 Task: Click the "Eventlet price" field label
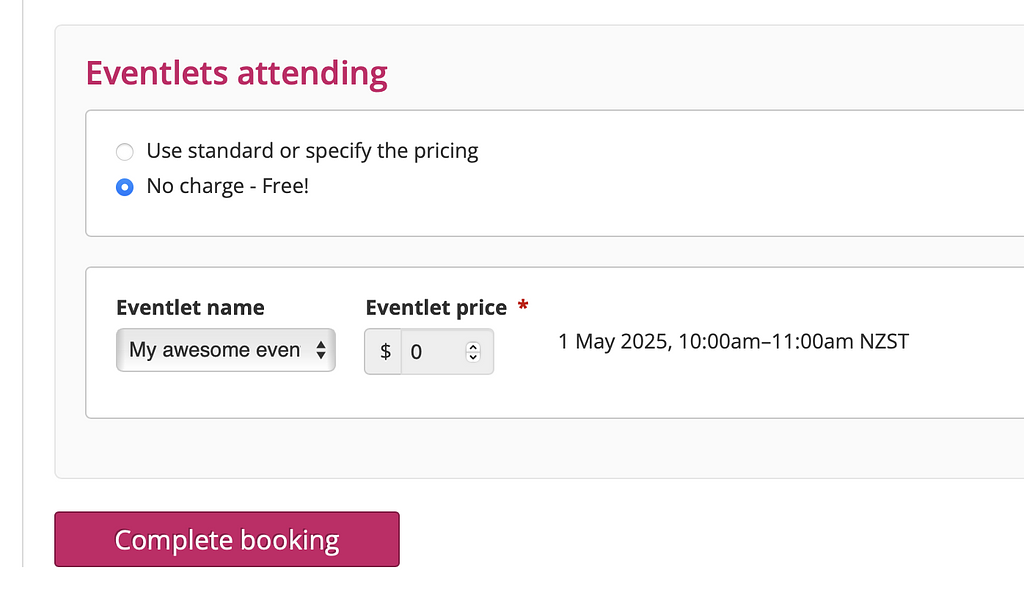click(436, 307)
